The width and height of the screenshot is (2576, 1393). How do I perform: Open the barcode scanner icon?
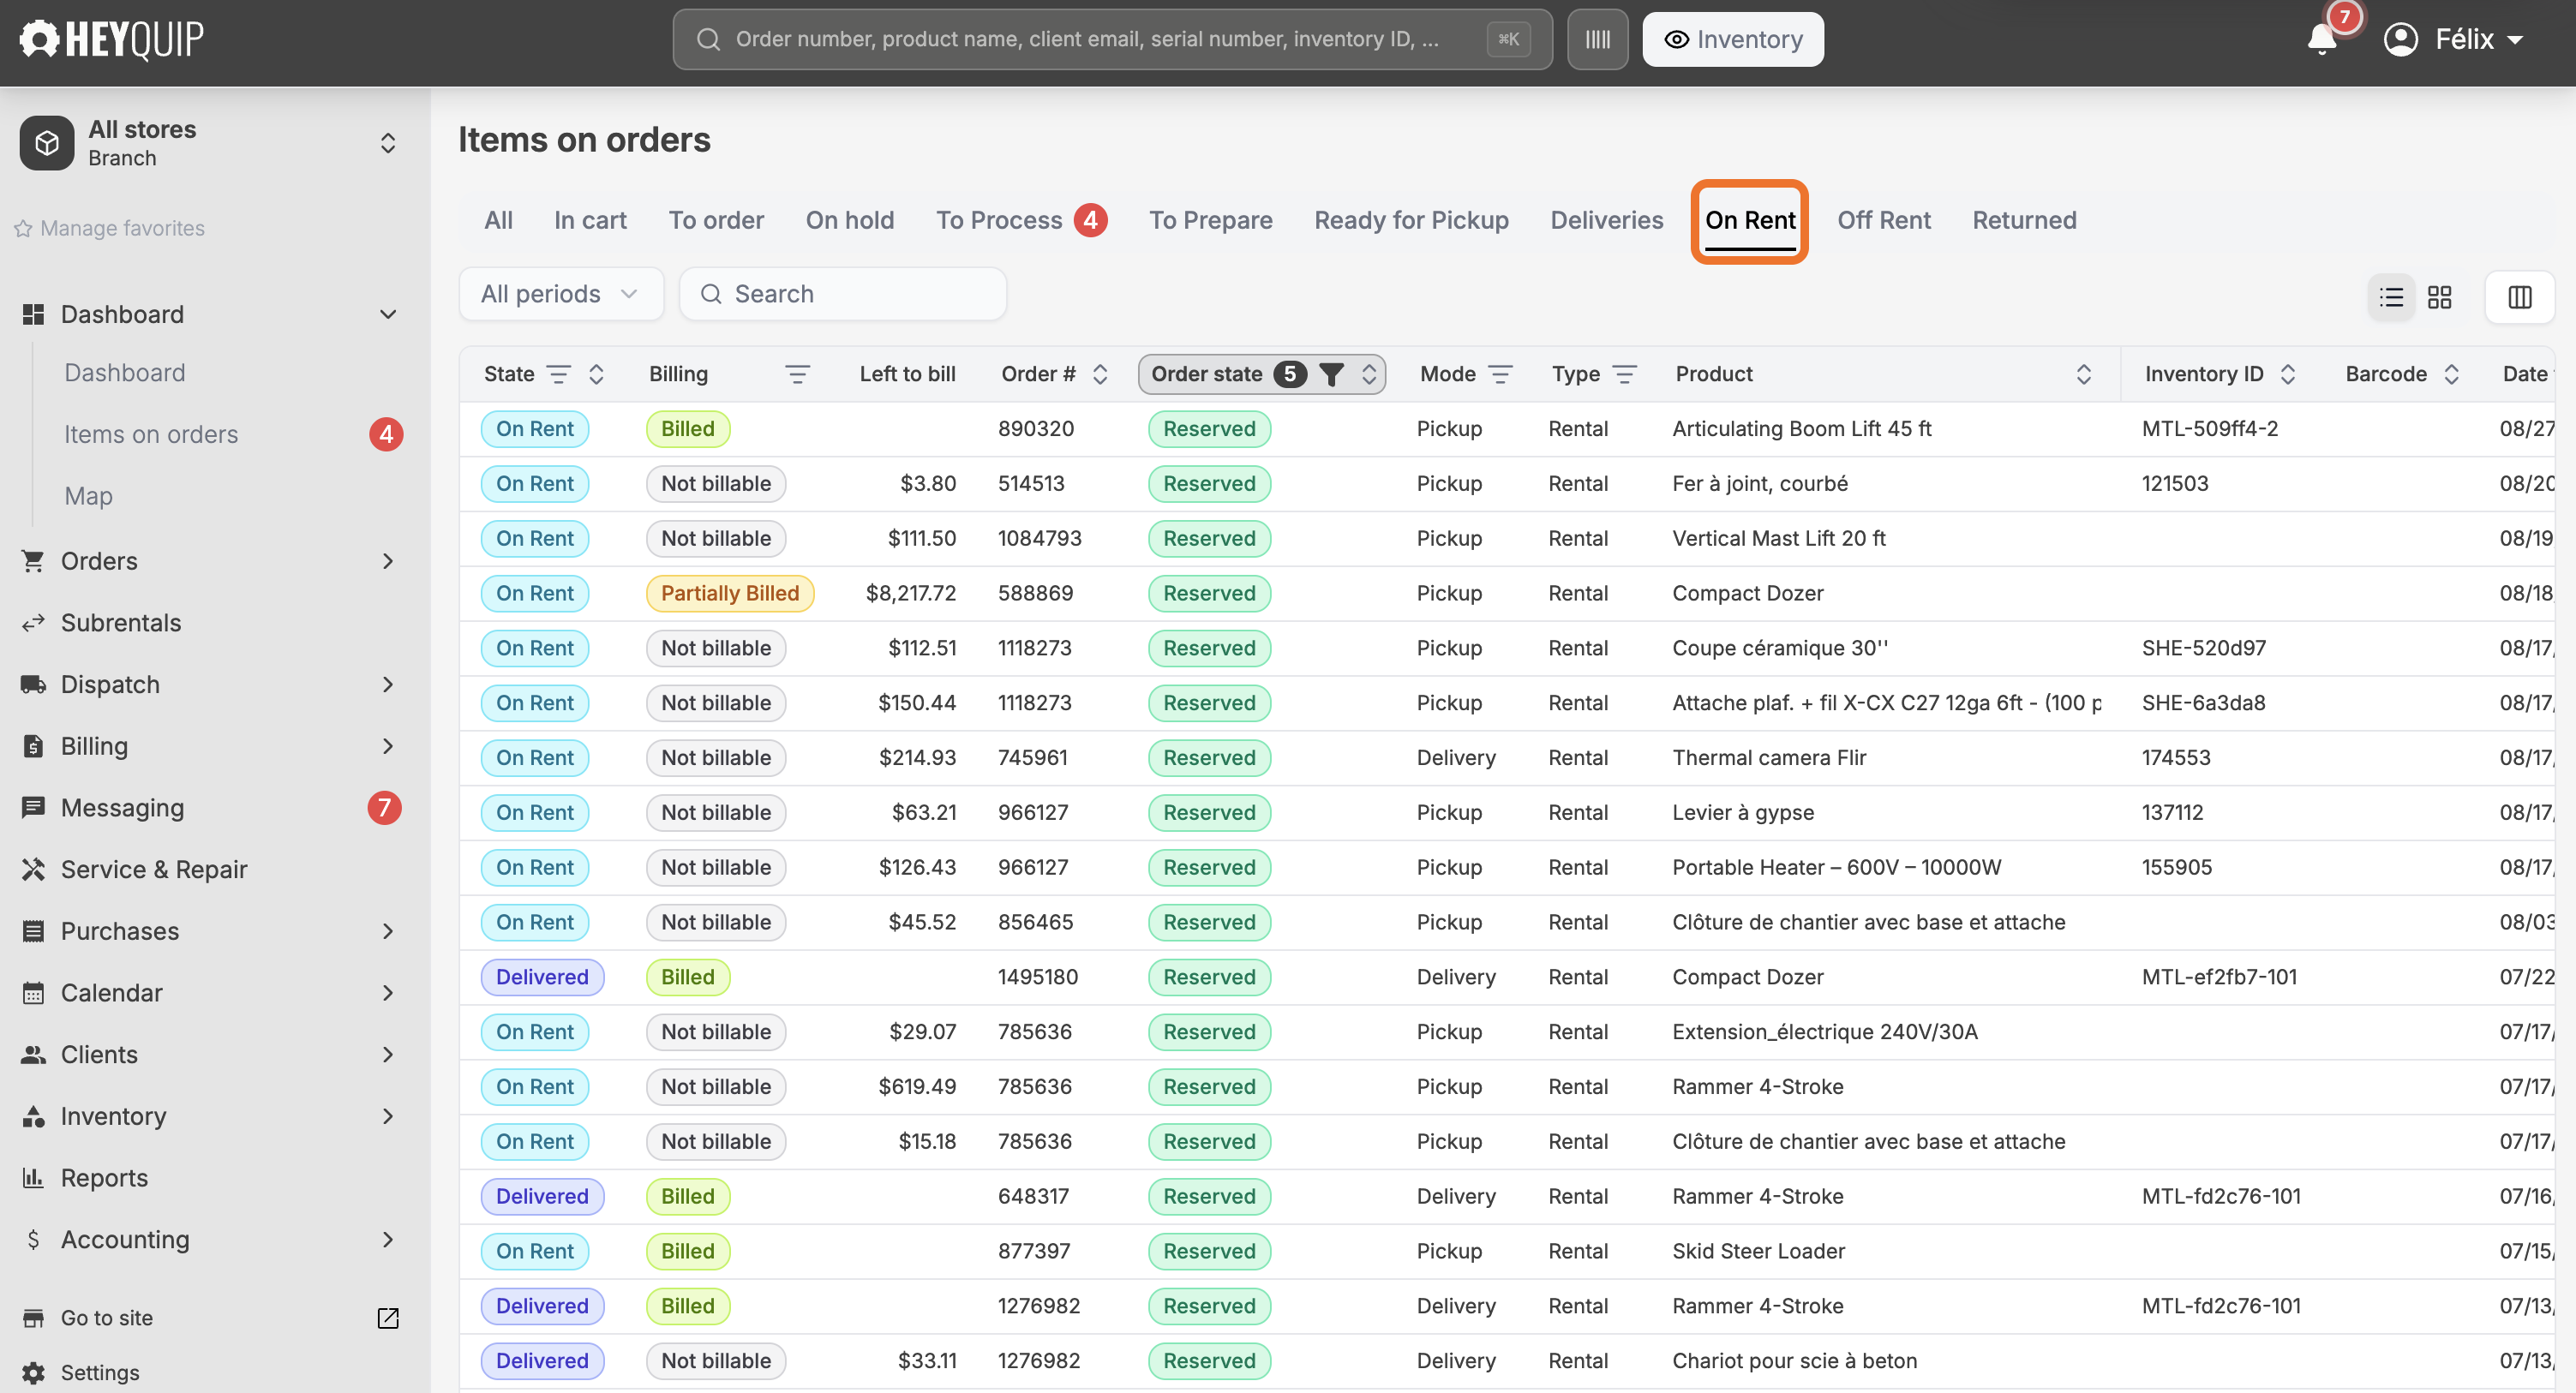coord(1597,39)
